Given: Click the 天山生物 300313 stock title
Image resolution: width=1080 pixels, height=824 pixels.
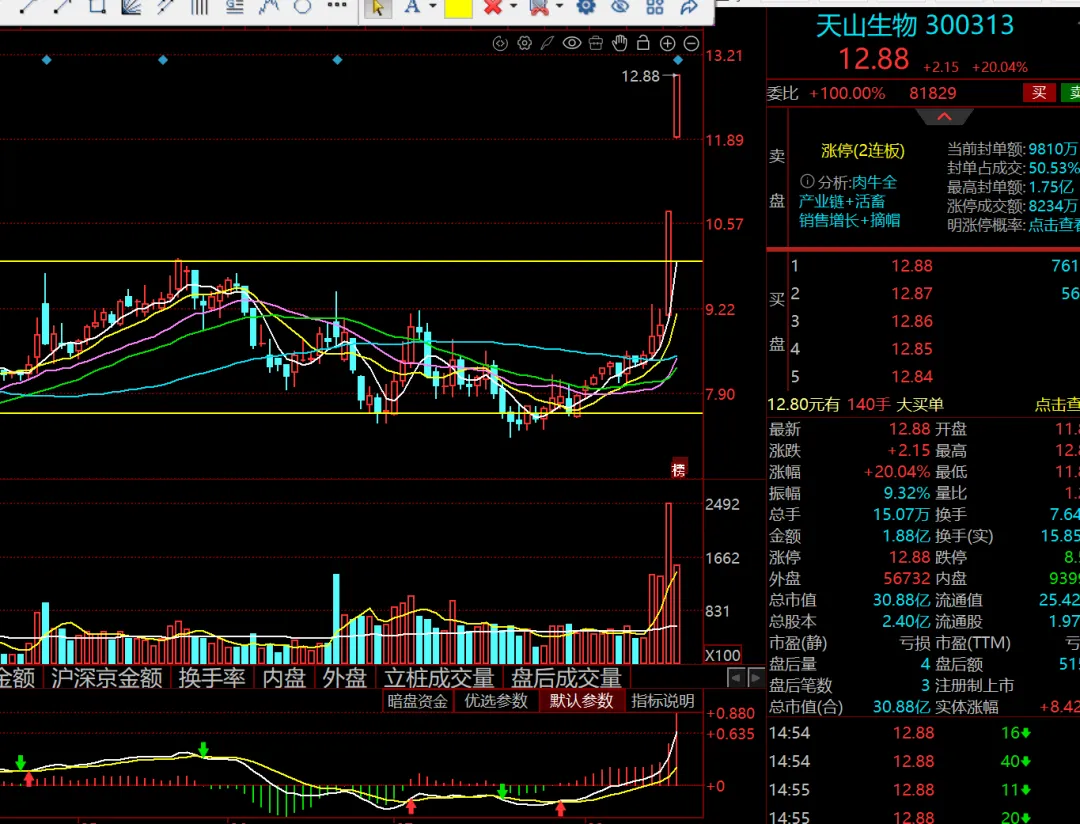Looking at the screenshot, I should point(915,25).
